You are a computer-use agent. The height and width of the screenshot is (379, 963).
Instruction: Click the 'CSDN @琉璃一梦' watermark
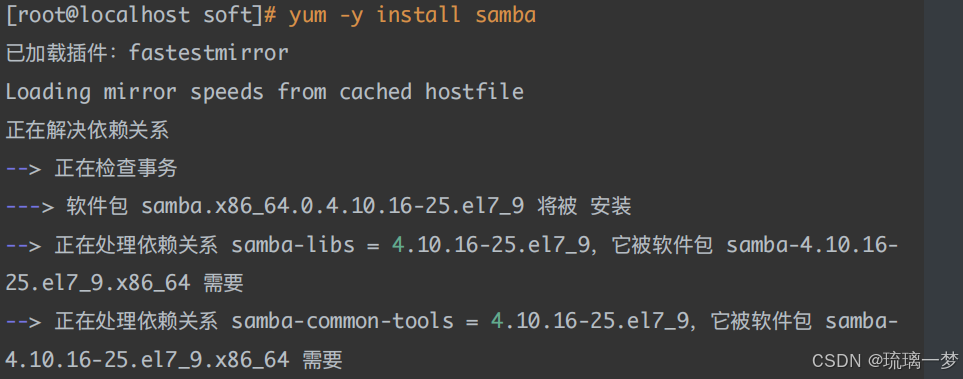(884, 361)
